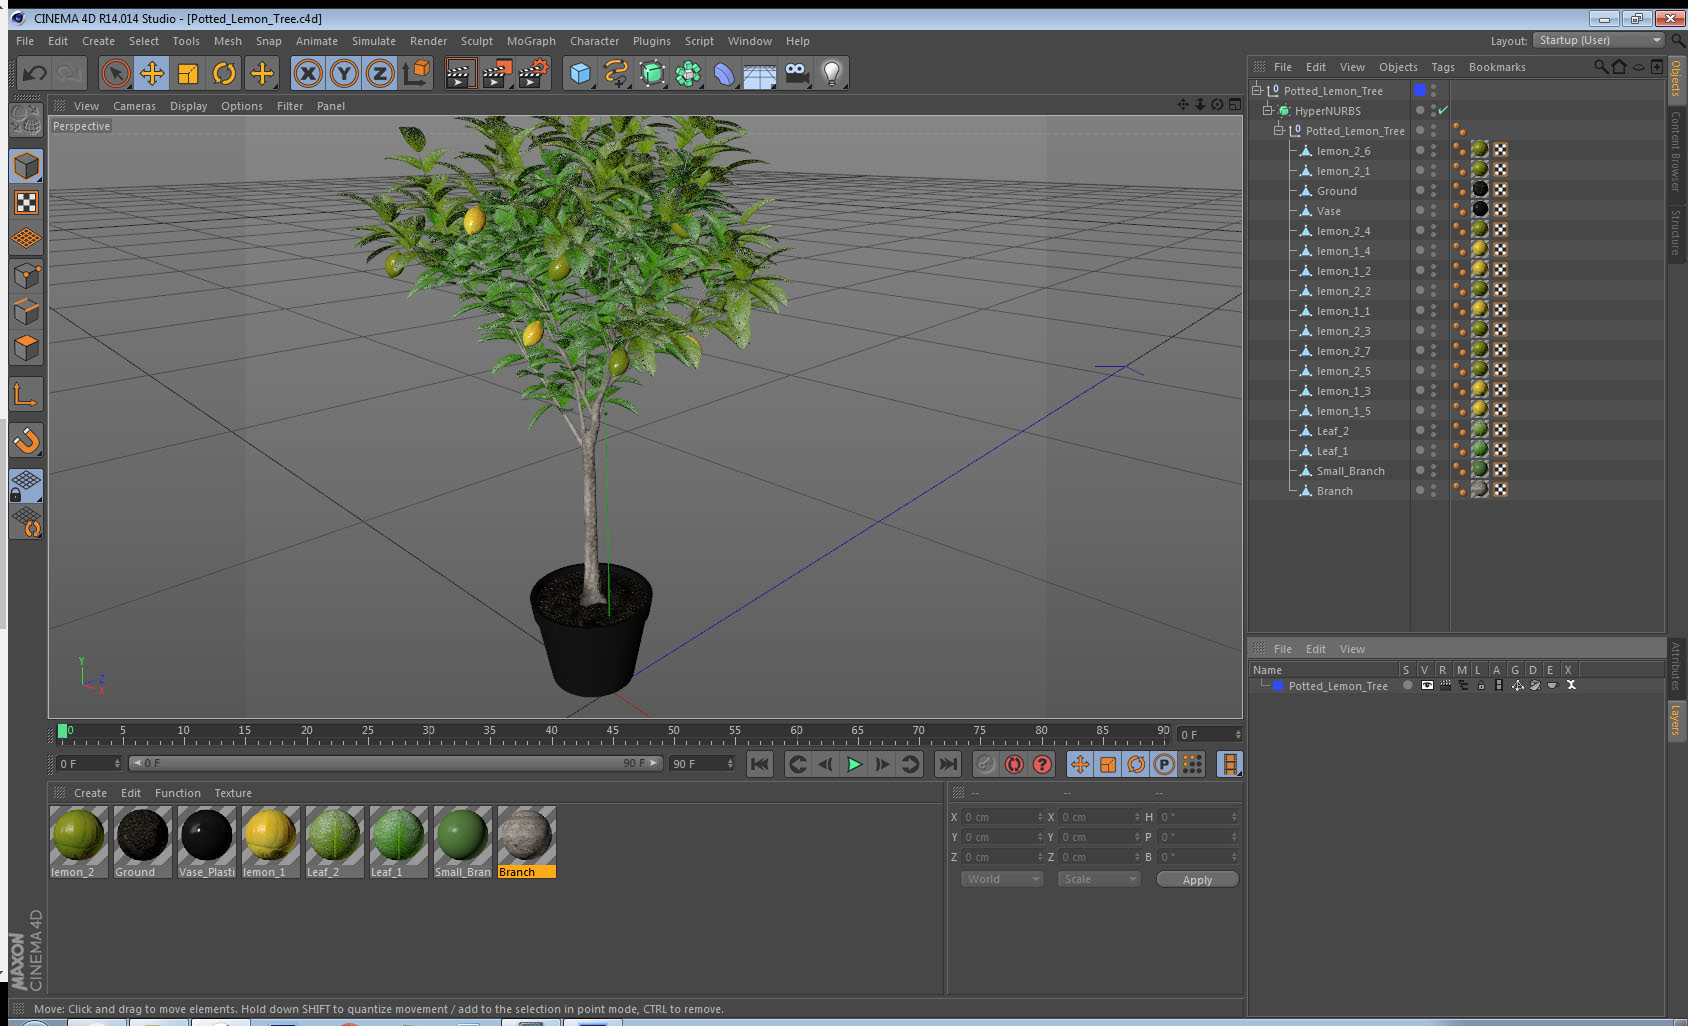Image resolution: width=1688 pixels, height=1026 pixels.
Task: Add a camera object
Action: pos(796,73)
